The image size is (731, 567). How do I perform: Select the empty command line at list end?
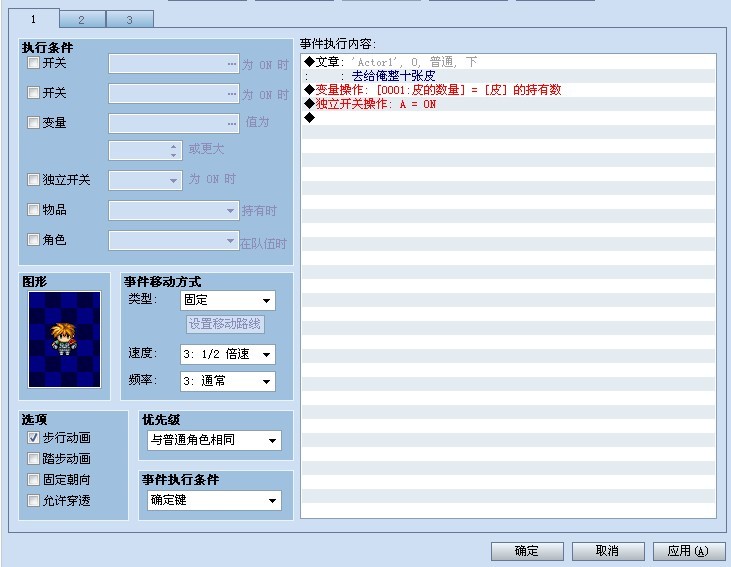pos(508,118)
